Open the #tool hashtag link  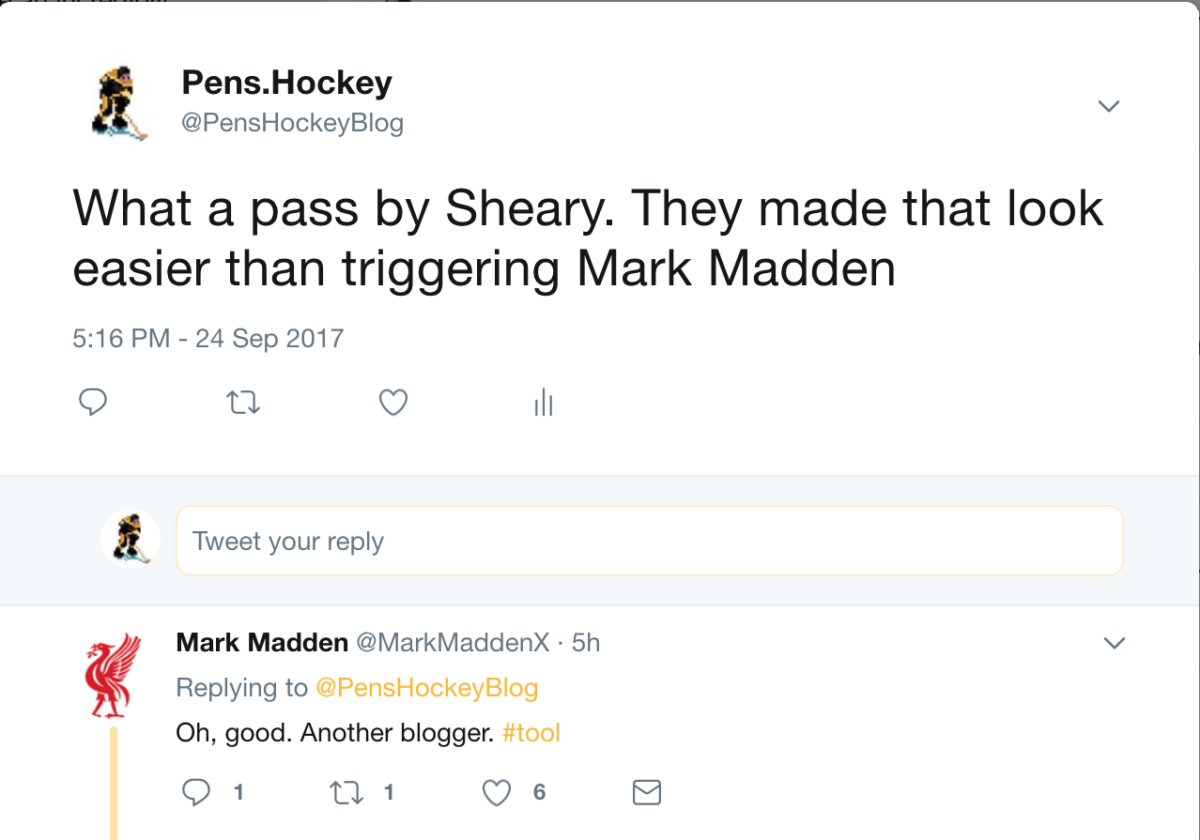coord(531,733)
